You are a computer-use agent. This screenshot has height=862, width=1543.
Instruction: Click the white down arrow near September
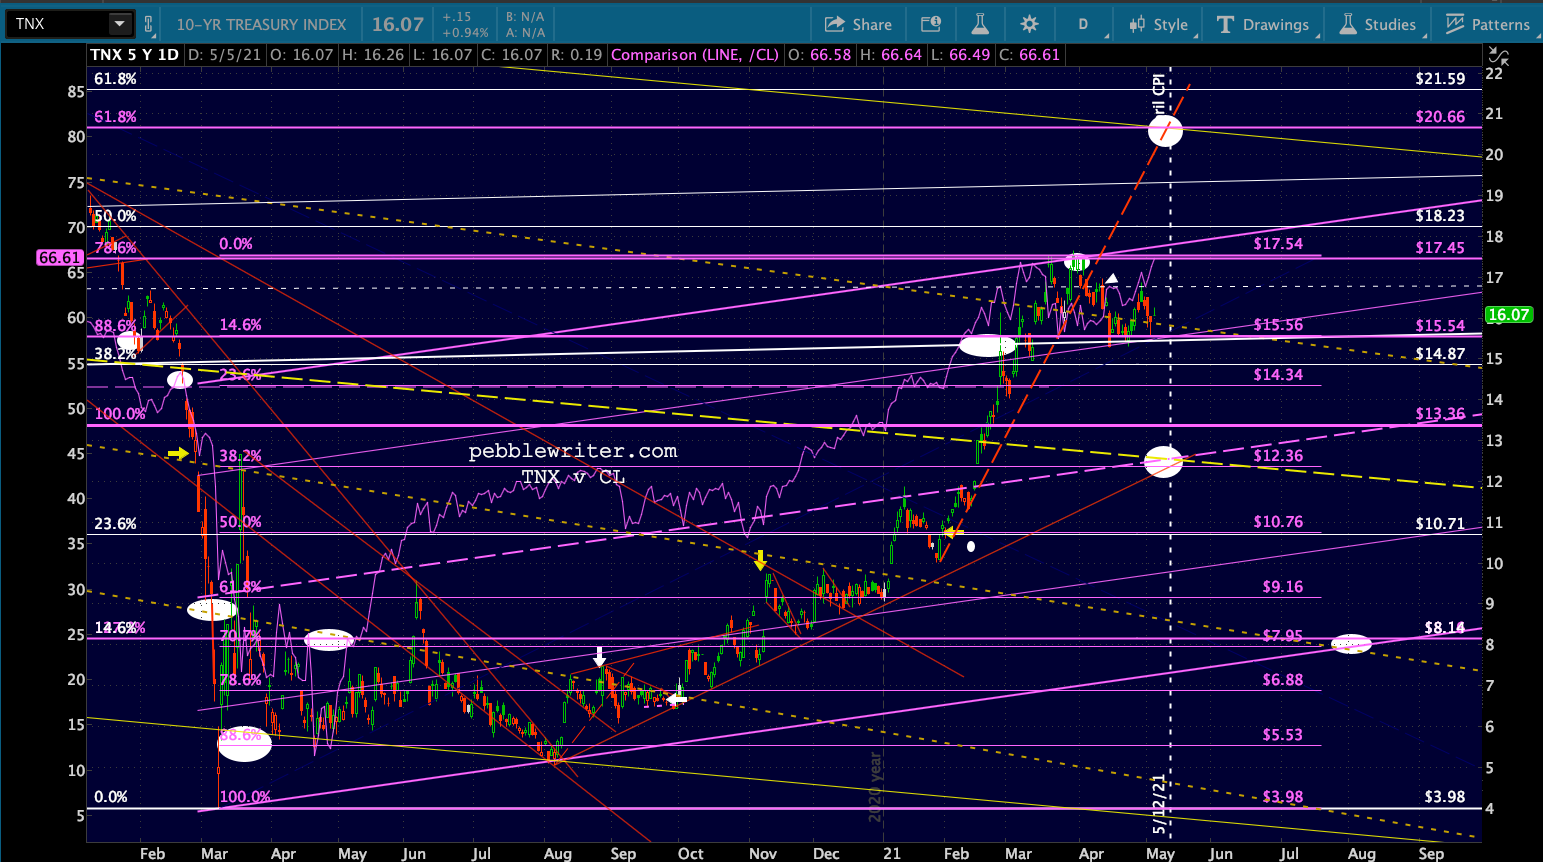point(599,656)
